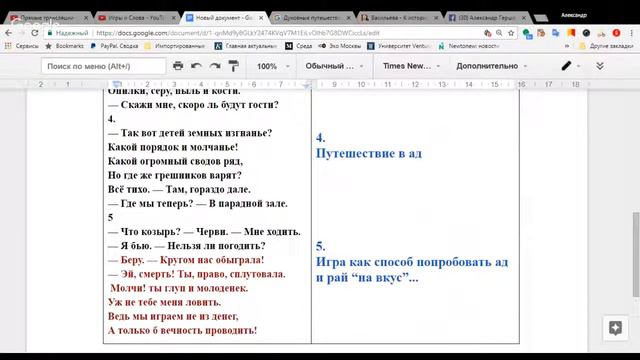Click the 'Поиск по меню (Alt+/)' search field
Viewport: 640px width, 360px height.
pos(103,66)
